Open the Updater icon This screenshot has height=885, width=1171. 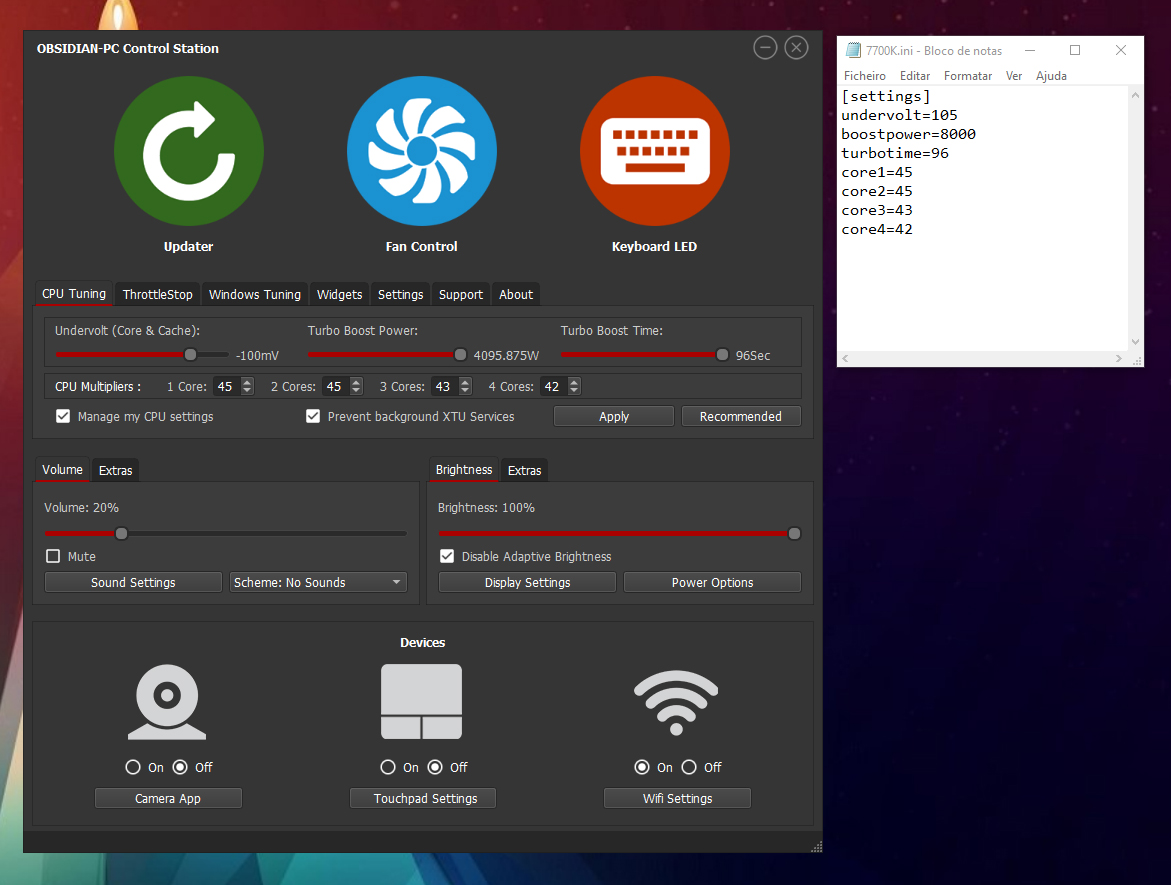point(189,151)
